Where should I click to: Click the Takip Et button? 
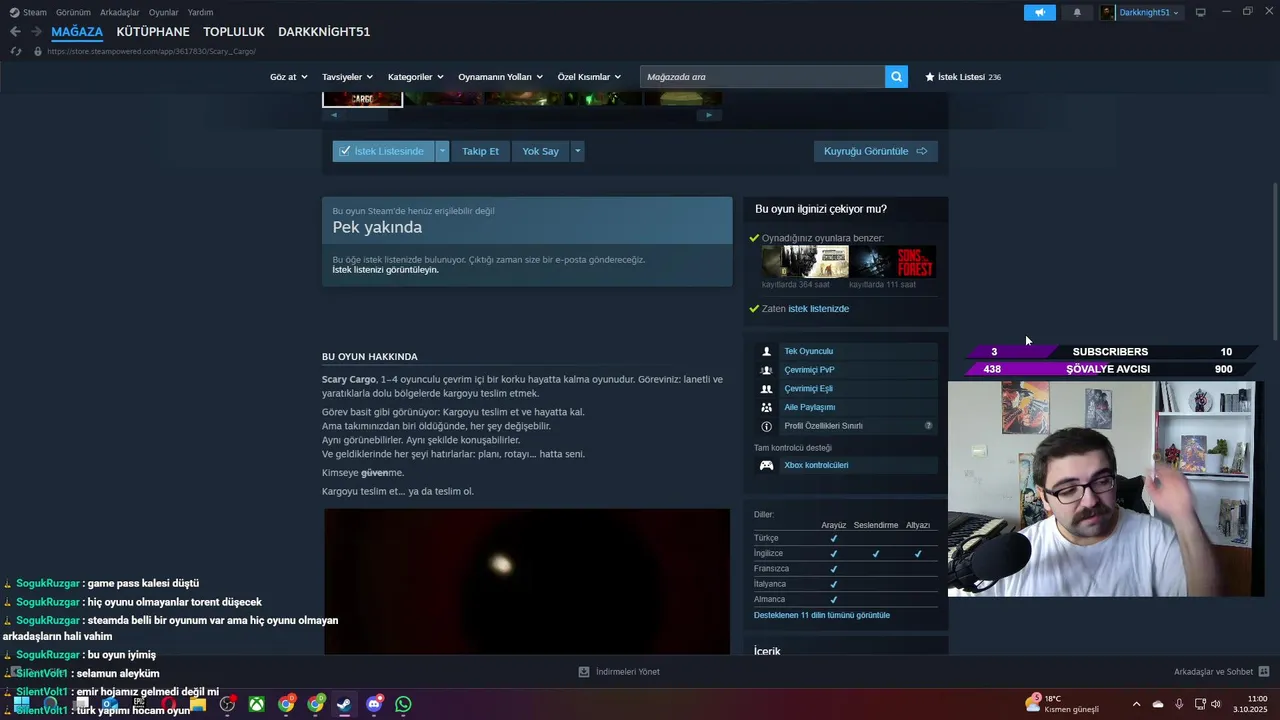coord(480,151)
